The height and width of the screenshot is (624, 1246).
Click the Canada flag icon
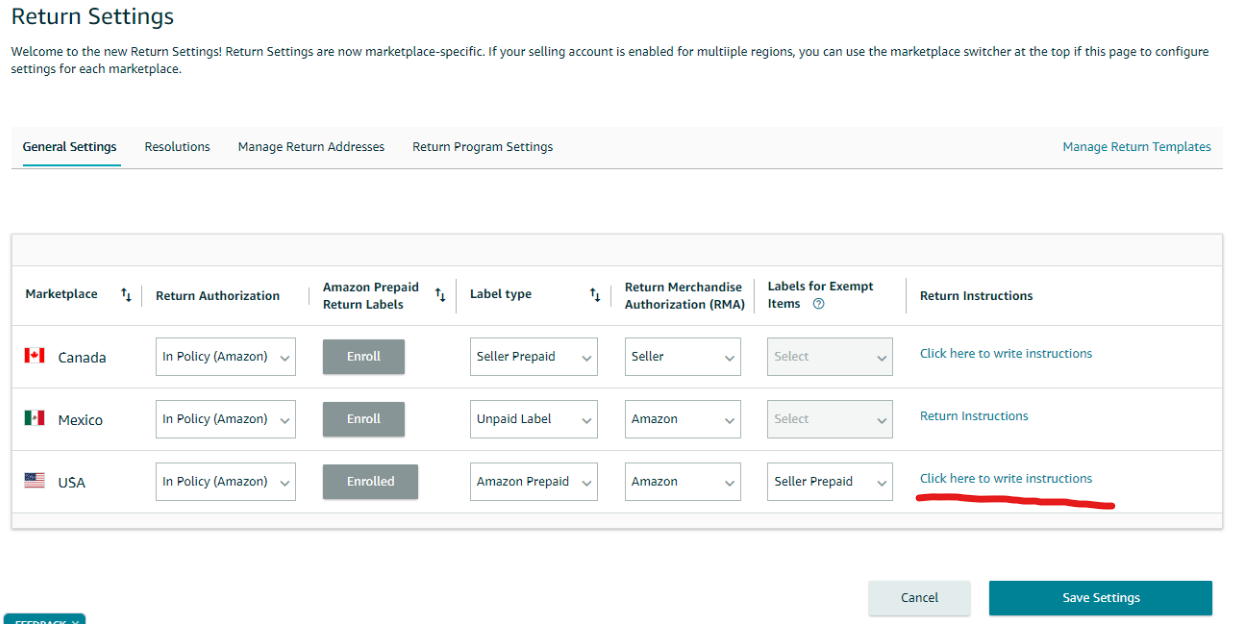click(34, 356)
